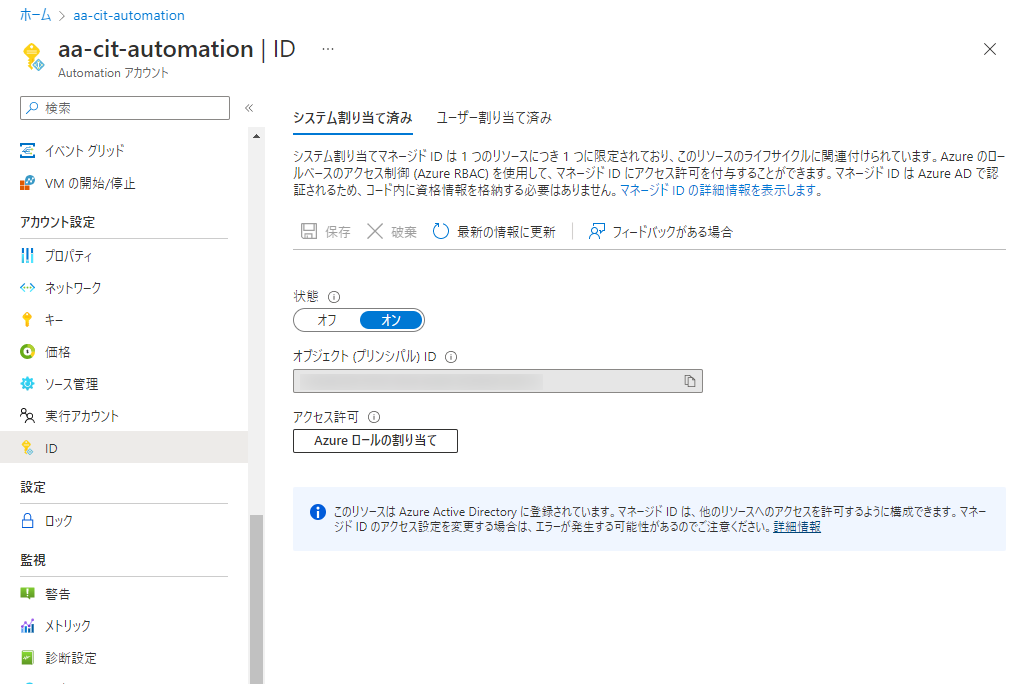Copy the オブジェクト (プリンシパル) ID value
The image size is (1023, 684).
click(x=689, y=380)
